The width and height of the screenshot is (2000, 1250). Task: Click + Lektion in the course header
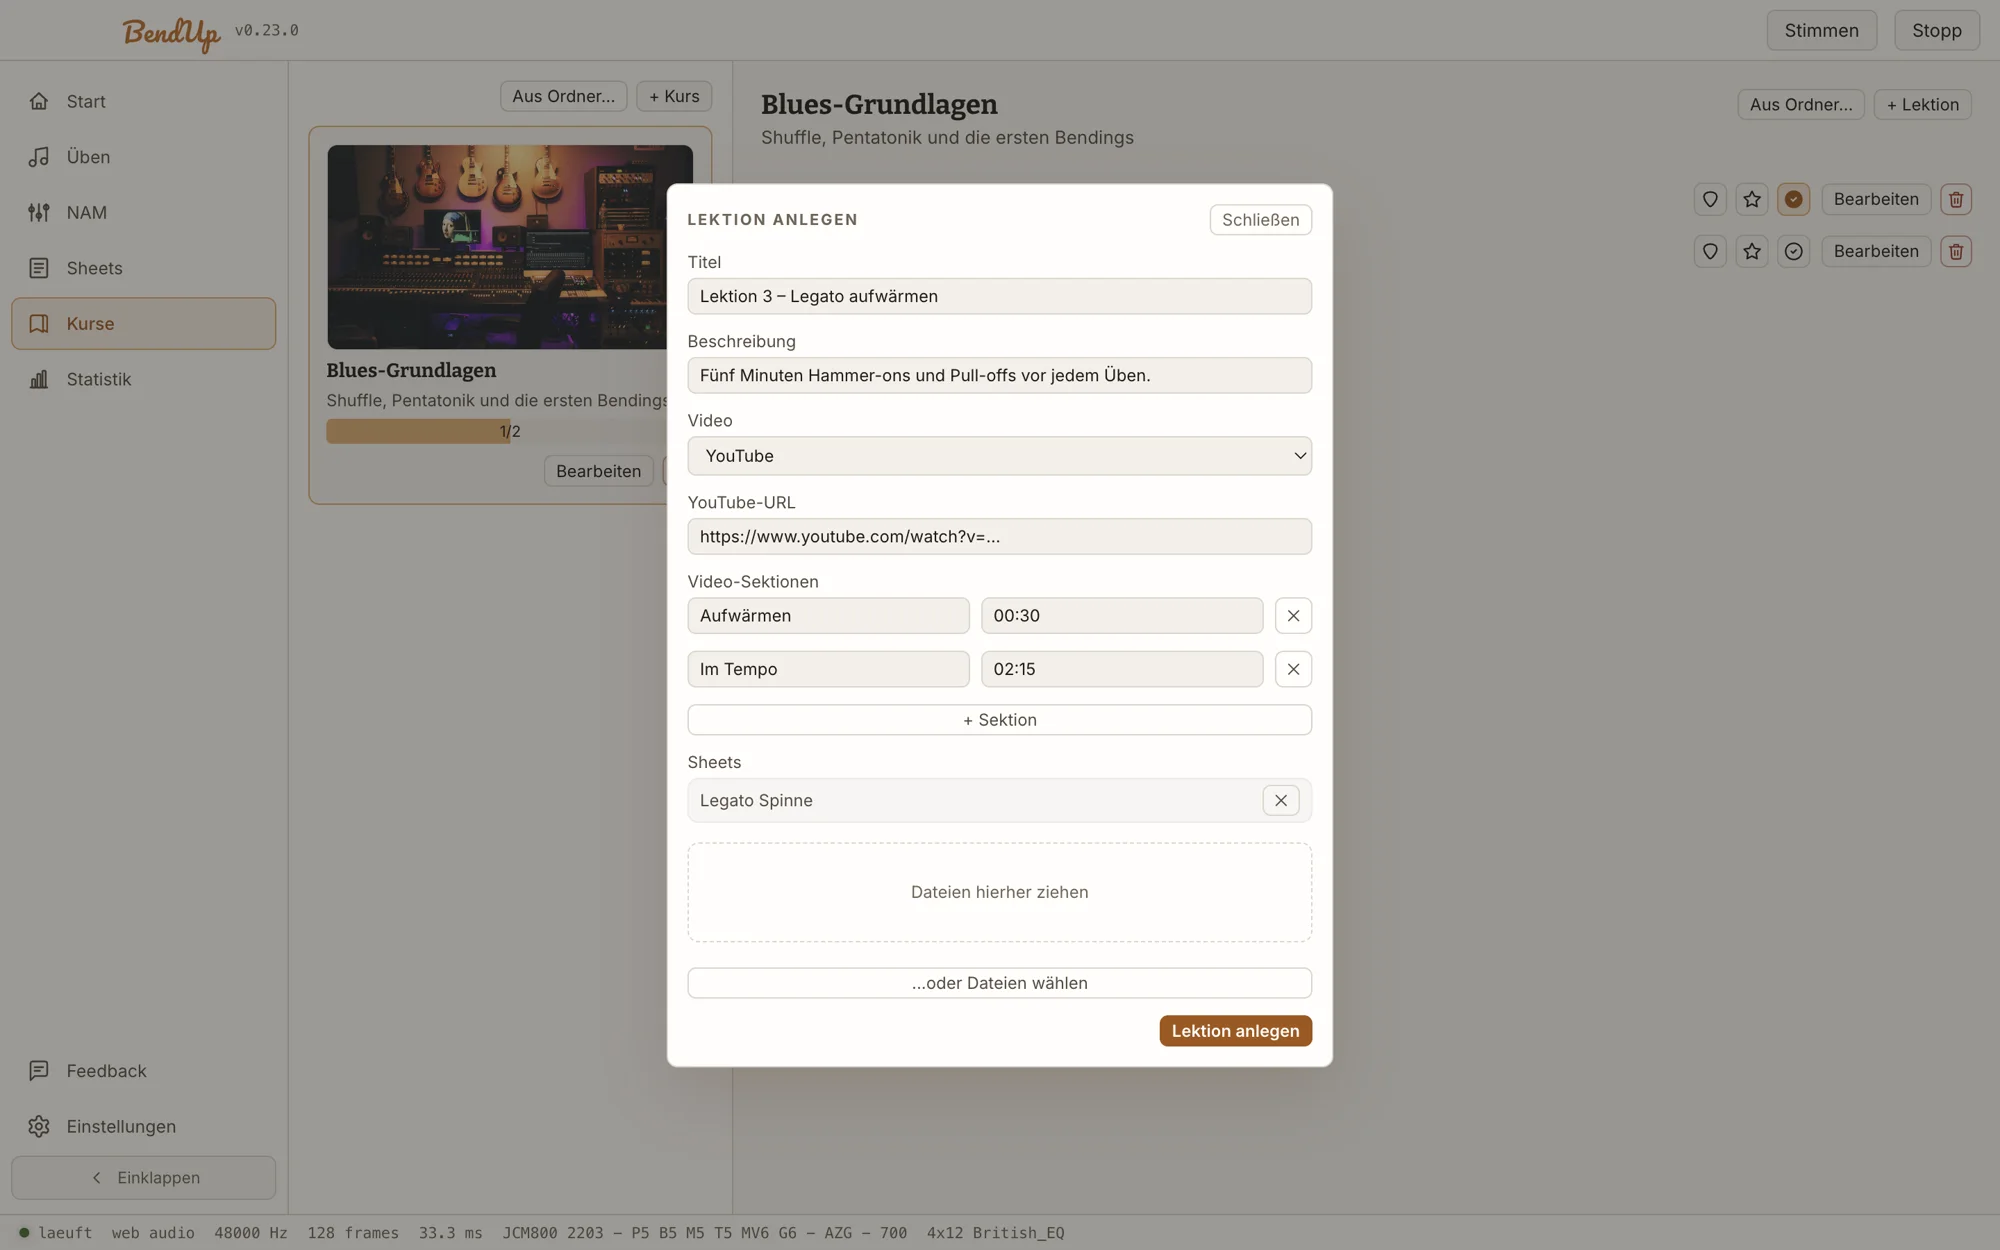coord(1922,104)
